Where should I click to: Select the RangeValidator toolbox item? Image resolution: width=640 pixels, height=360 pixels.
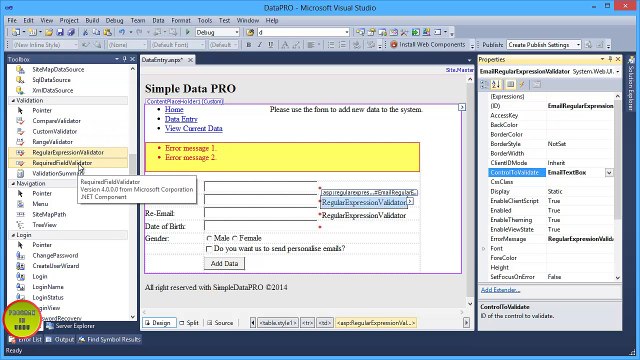tap(52, 142)
